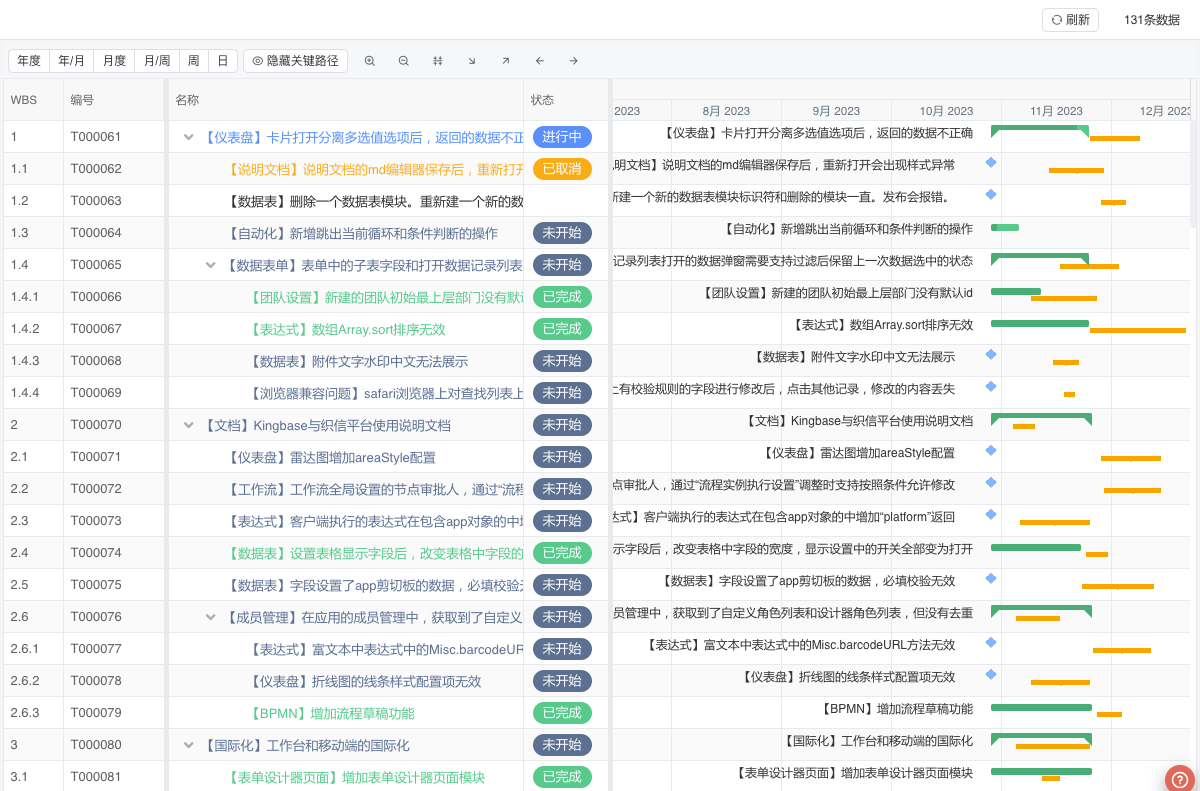1200x791 pixels.
Task: Select the 年度 time scale option
Action: [x=29, y=61]
